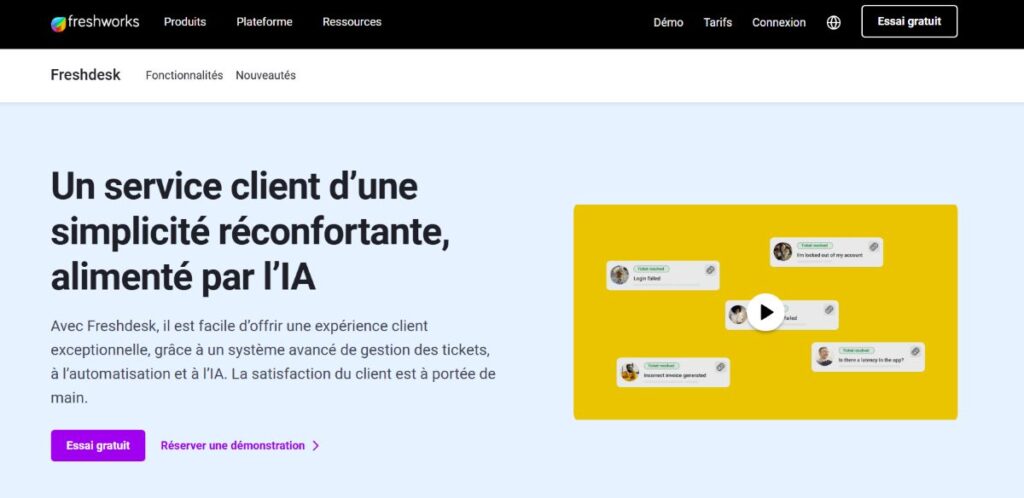Open the Fonctionnalités tab
Image resolution: width=1024 pixels, height=498 pixels.
(x=184, y=75)
